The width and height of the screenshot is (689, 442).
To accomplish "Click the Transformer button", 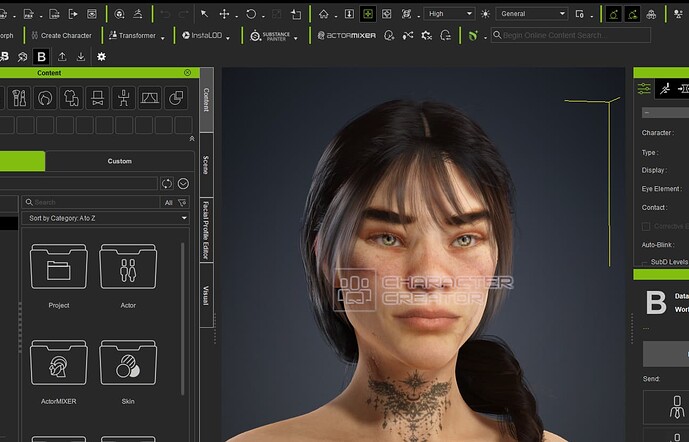I will click(132, 36).
